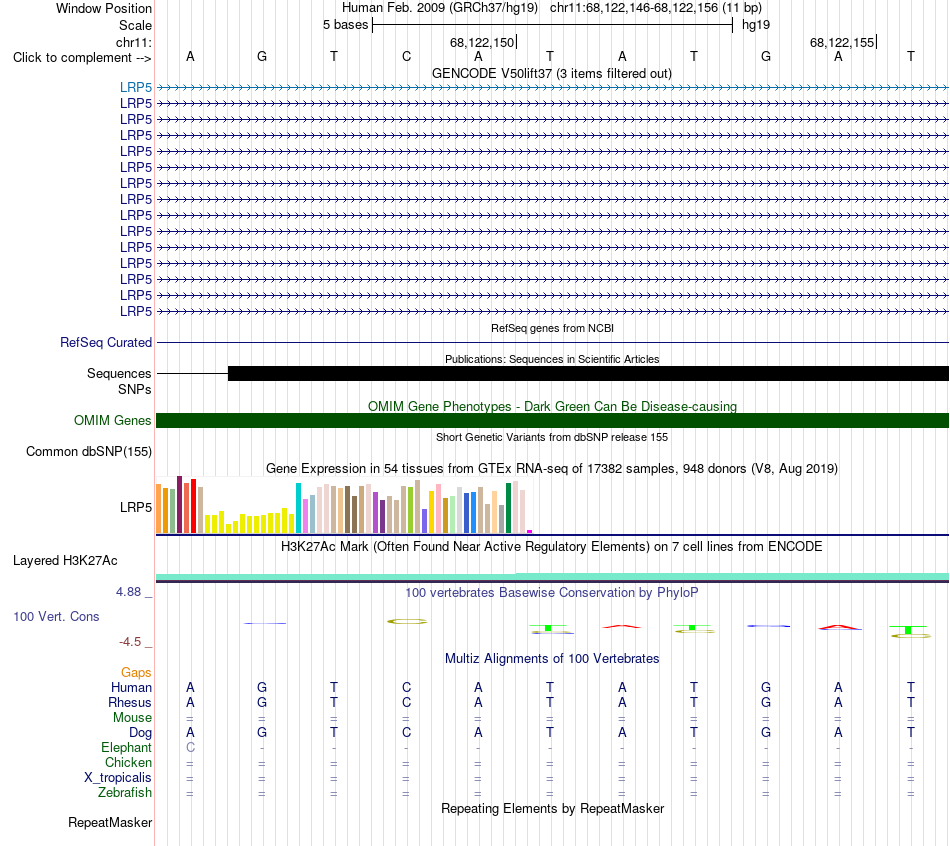Select the Zebrafish alignment row label
950x846 pixels.
tap(125, 792)
